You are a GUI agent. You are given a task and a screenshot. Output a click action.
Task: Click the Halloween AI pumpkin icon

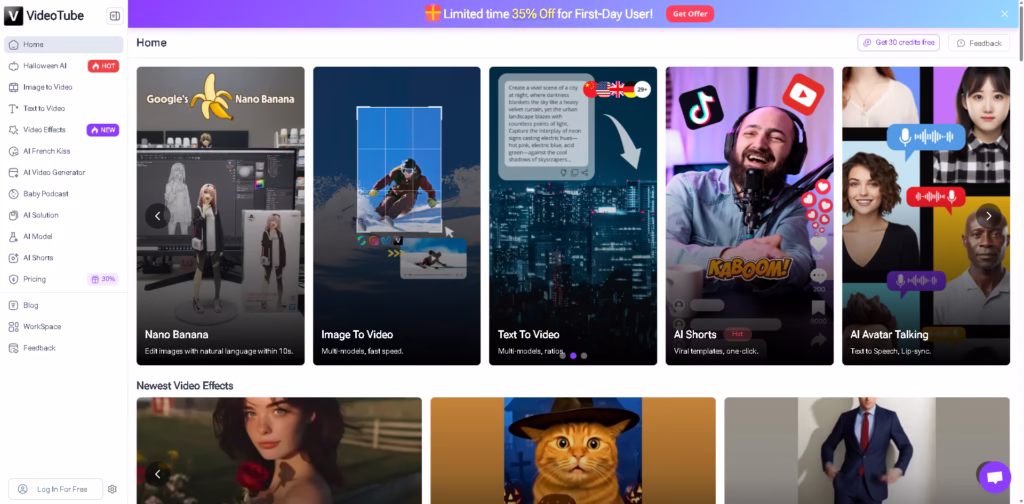point(13,66)
